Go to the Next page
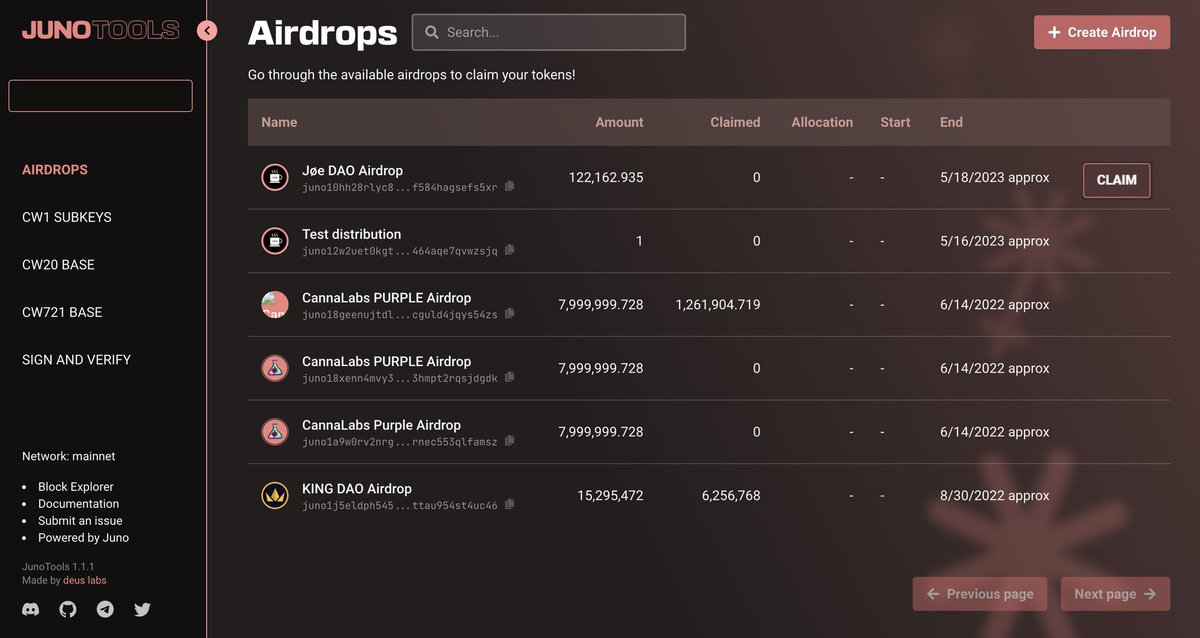 coord(1115,594)
